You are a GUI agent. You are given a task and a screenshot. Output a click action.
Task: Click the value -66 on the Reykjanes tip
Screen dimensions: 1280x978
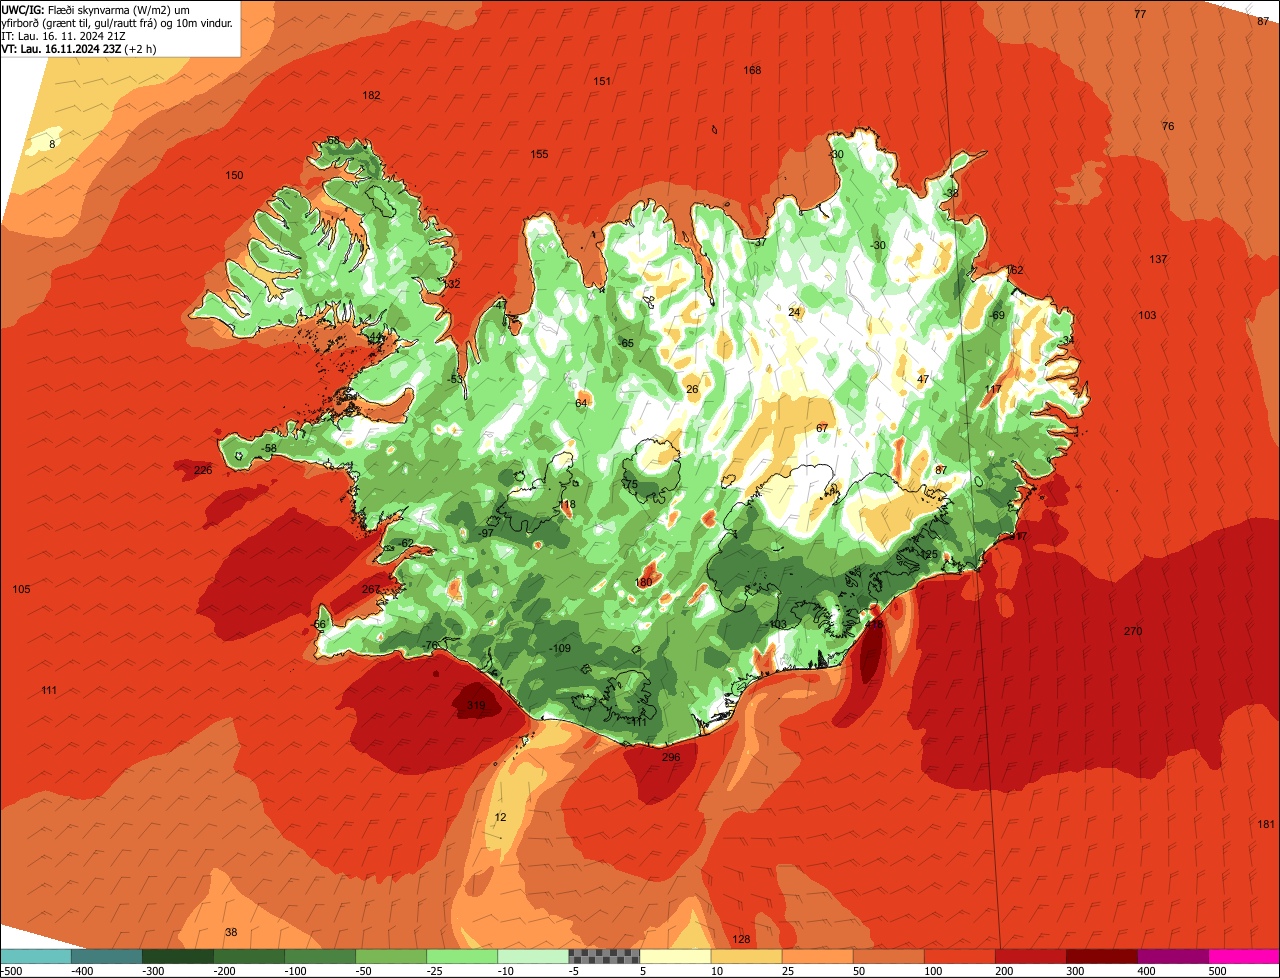click(x=319, y=624)
